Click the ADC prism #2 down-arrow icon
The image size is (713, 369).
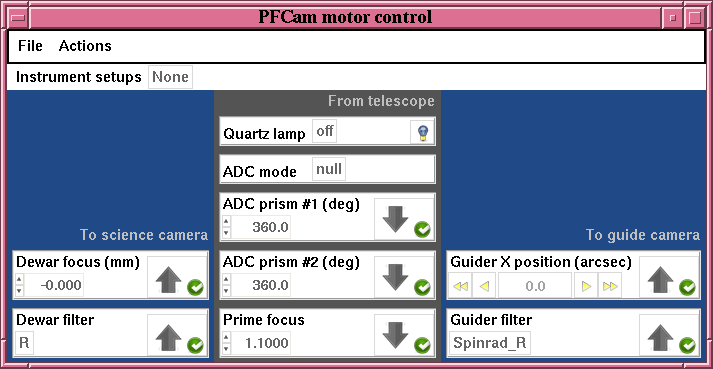pos(395,277)
